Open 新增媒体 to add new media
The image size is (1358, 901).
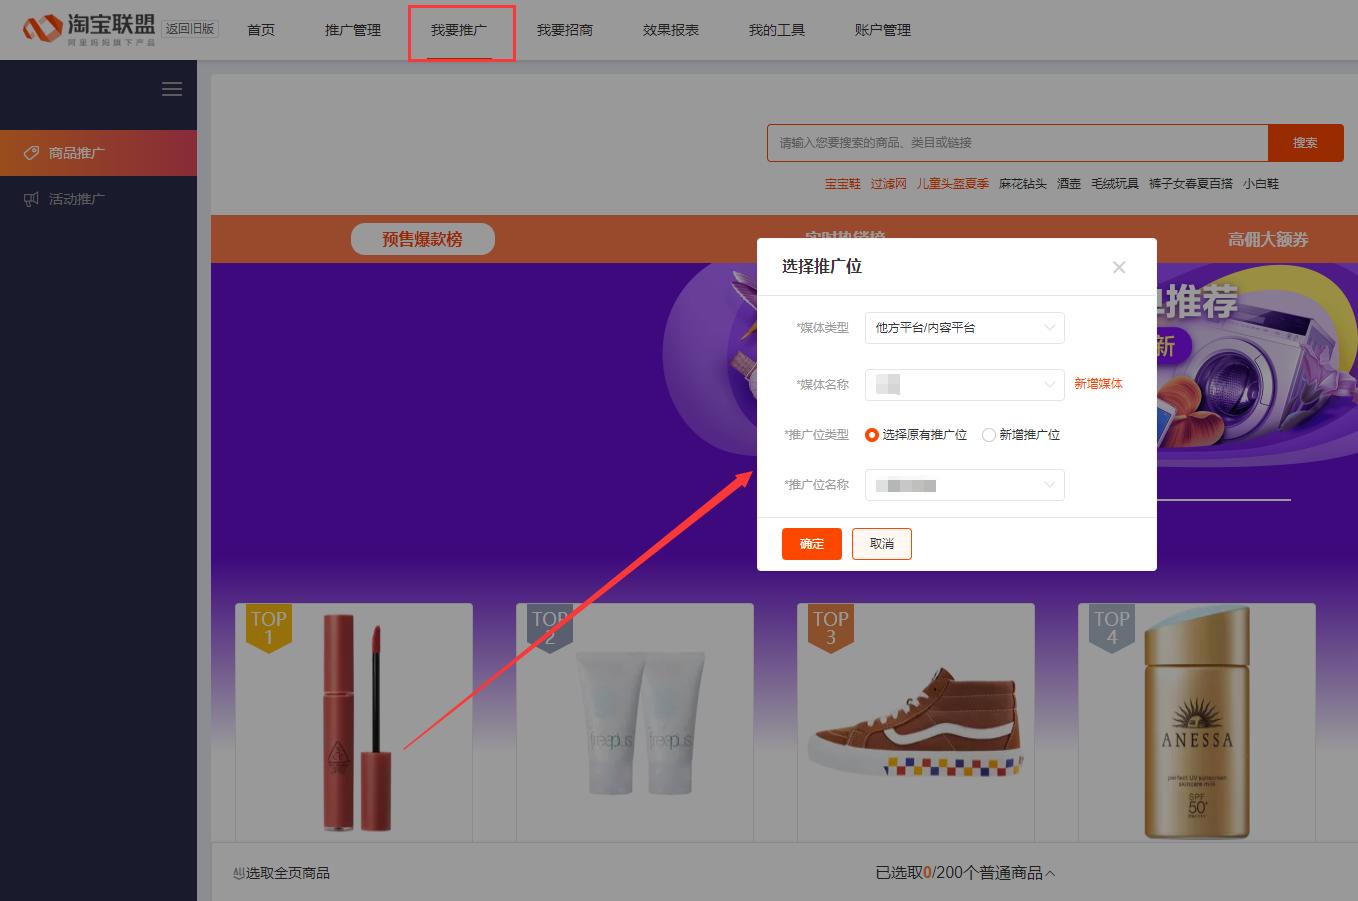[x=1098, y=384]
